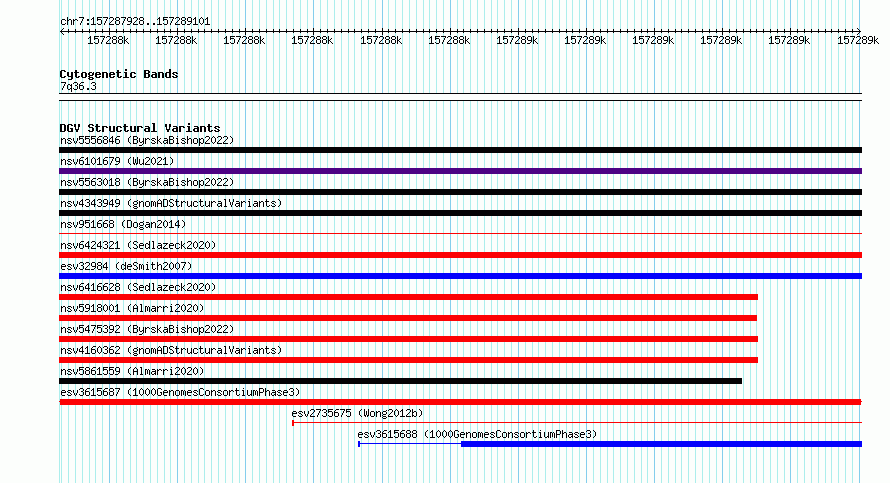Click the ruler's left arrowhead
890x483 pixels.
click(x=62, y=32)
